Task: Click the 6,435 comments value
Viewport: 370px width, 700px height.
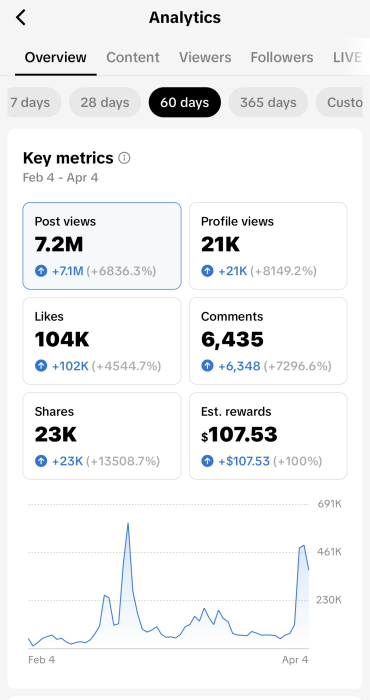Action: point(232,340)
